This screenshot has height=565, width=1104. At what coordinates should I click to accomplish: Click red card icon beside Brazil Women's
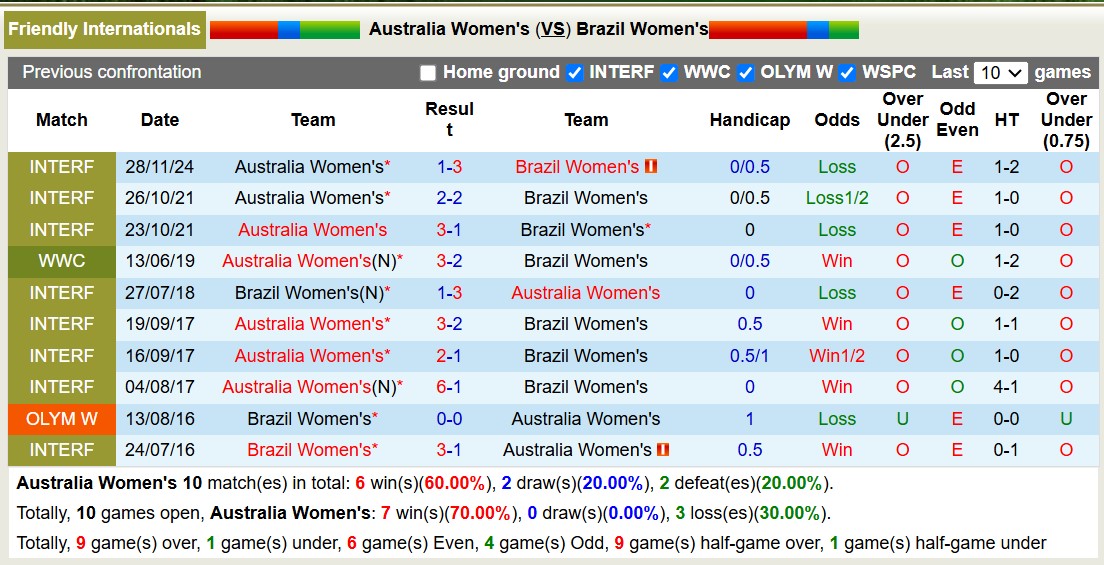[651, 167]
